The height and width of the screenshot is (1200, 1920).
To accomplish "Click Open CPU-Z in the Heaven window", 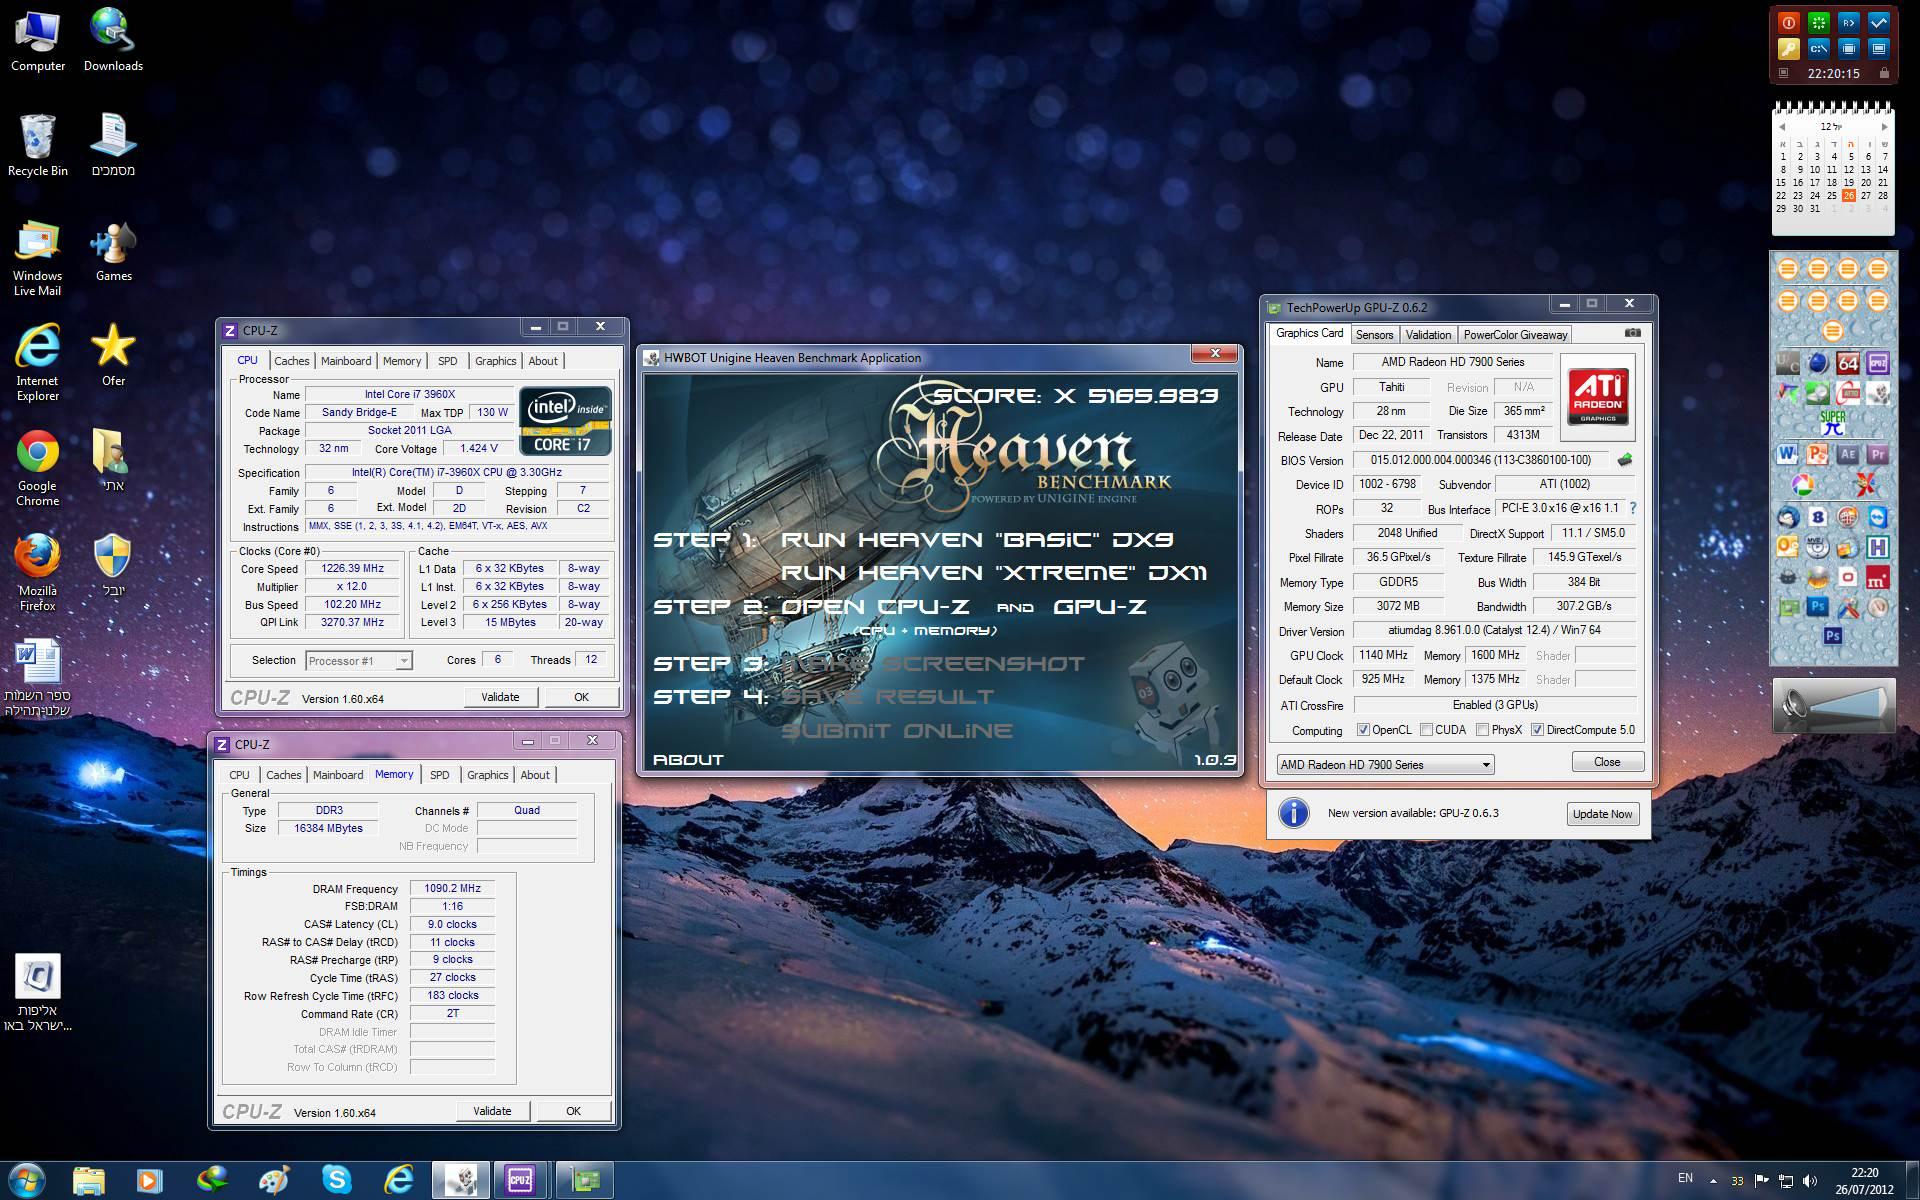I will click(874, 607).
